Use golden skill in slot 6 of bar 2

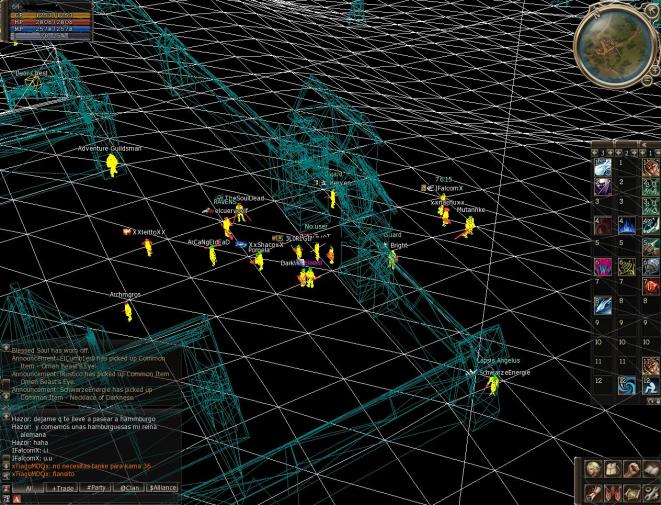click(627, 266)
